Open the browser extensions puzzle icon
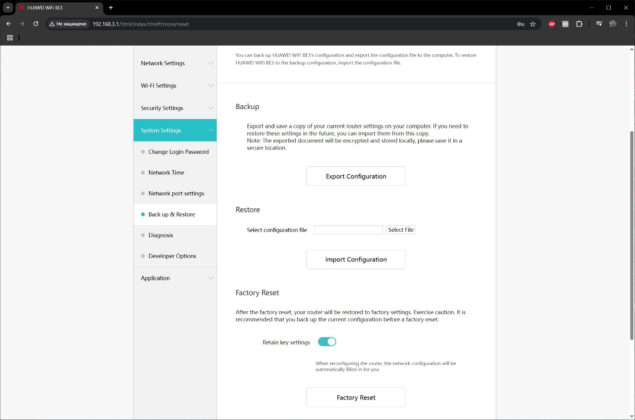 tap(579, 24)
